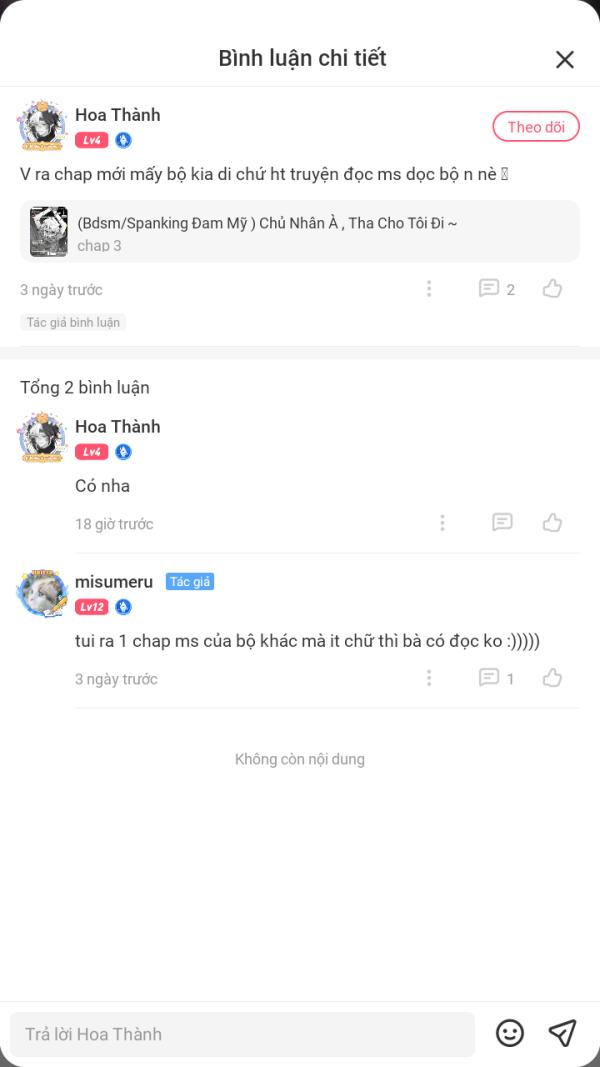Click the misumeru username

point(114,582)
